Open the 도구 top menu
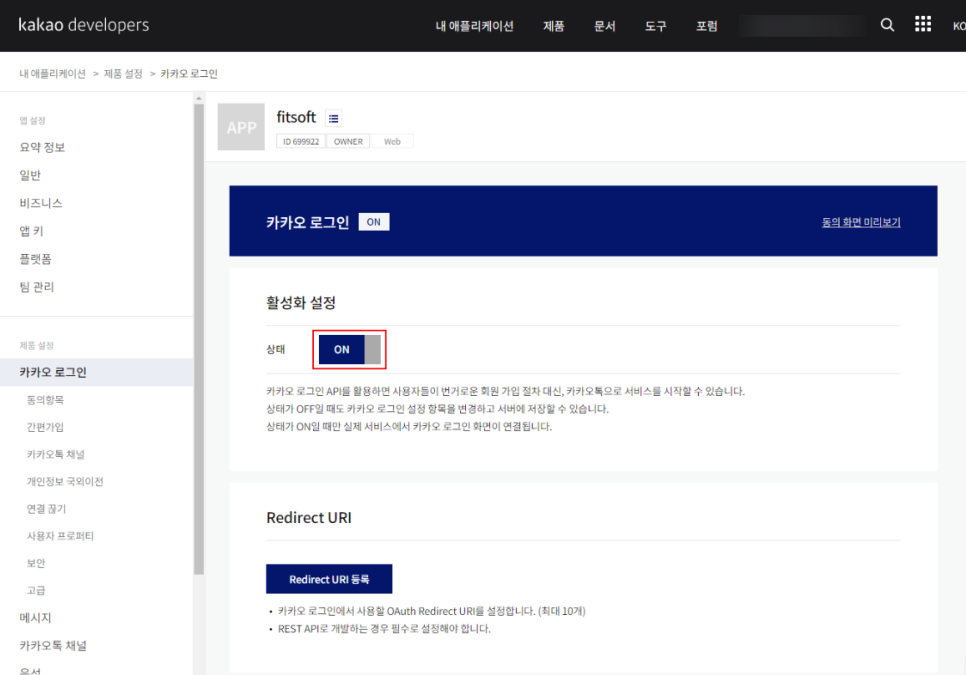 point(656,26)
